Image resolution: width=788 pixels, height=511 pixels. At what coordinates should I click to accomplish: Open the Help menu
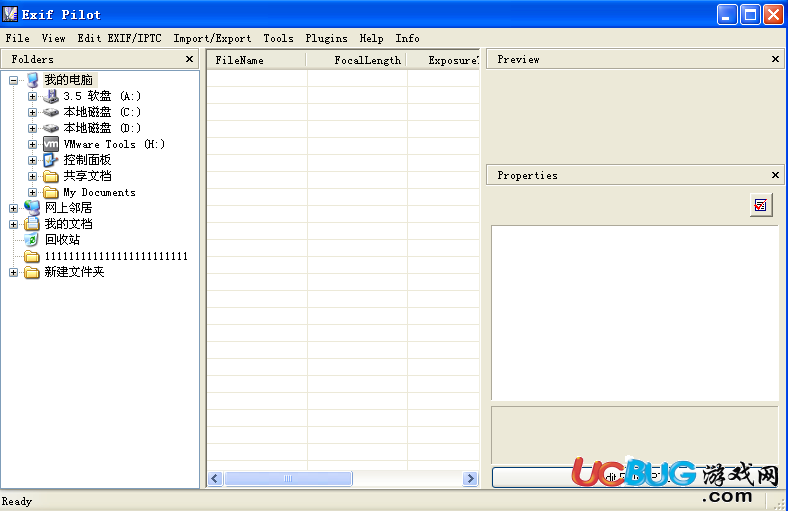click(371, 38)
